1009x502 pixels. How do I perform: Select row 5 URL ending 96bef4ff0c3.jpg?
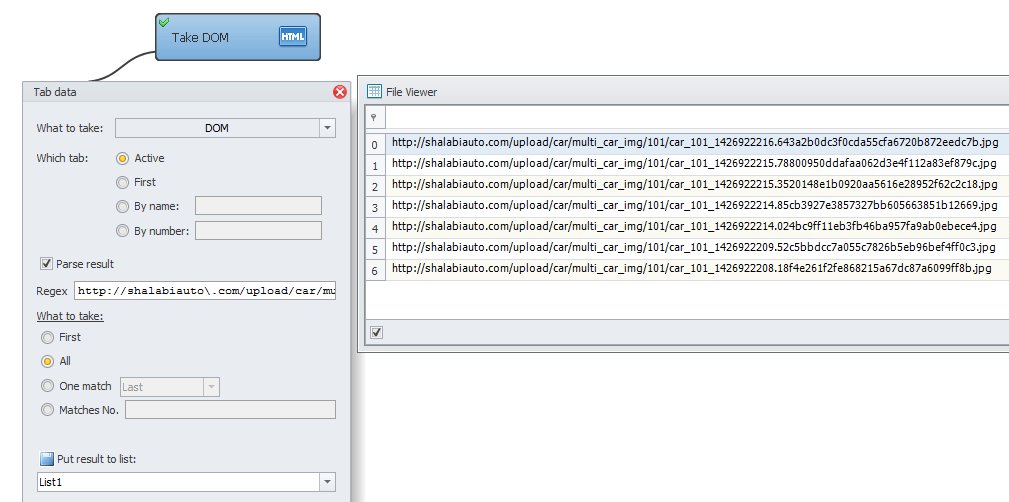697,248
